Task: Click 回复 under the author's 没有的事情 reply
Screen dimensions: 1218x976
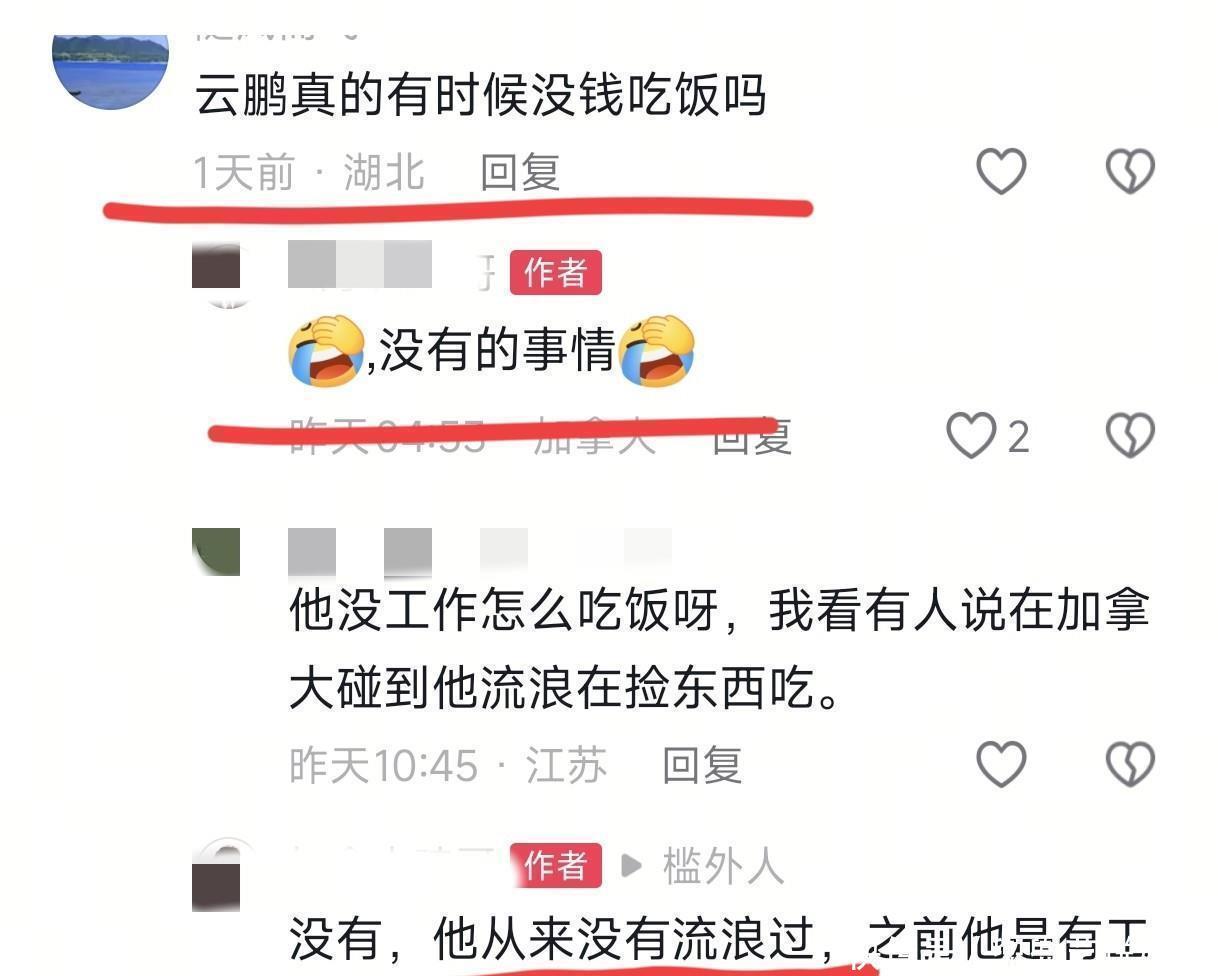Action: point(752,438)
